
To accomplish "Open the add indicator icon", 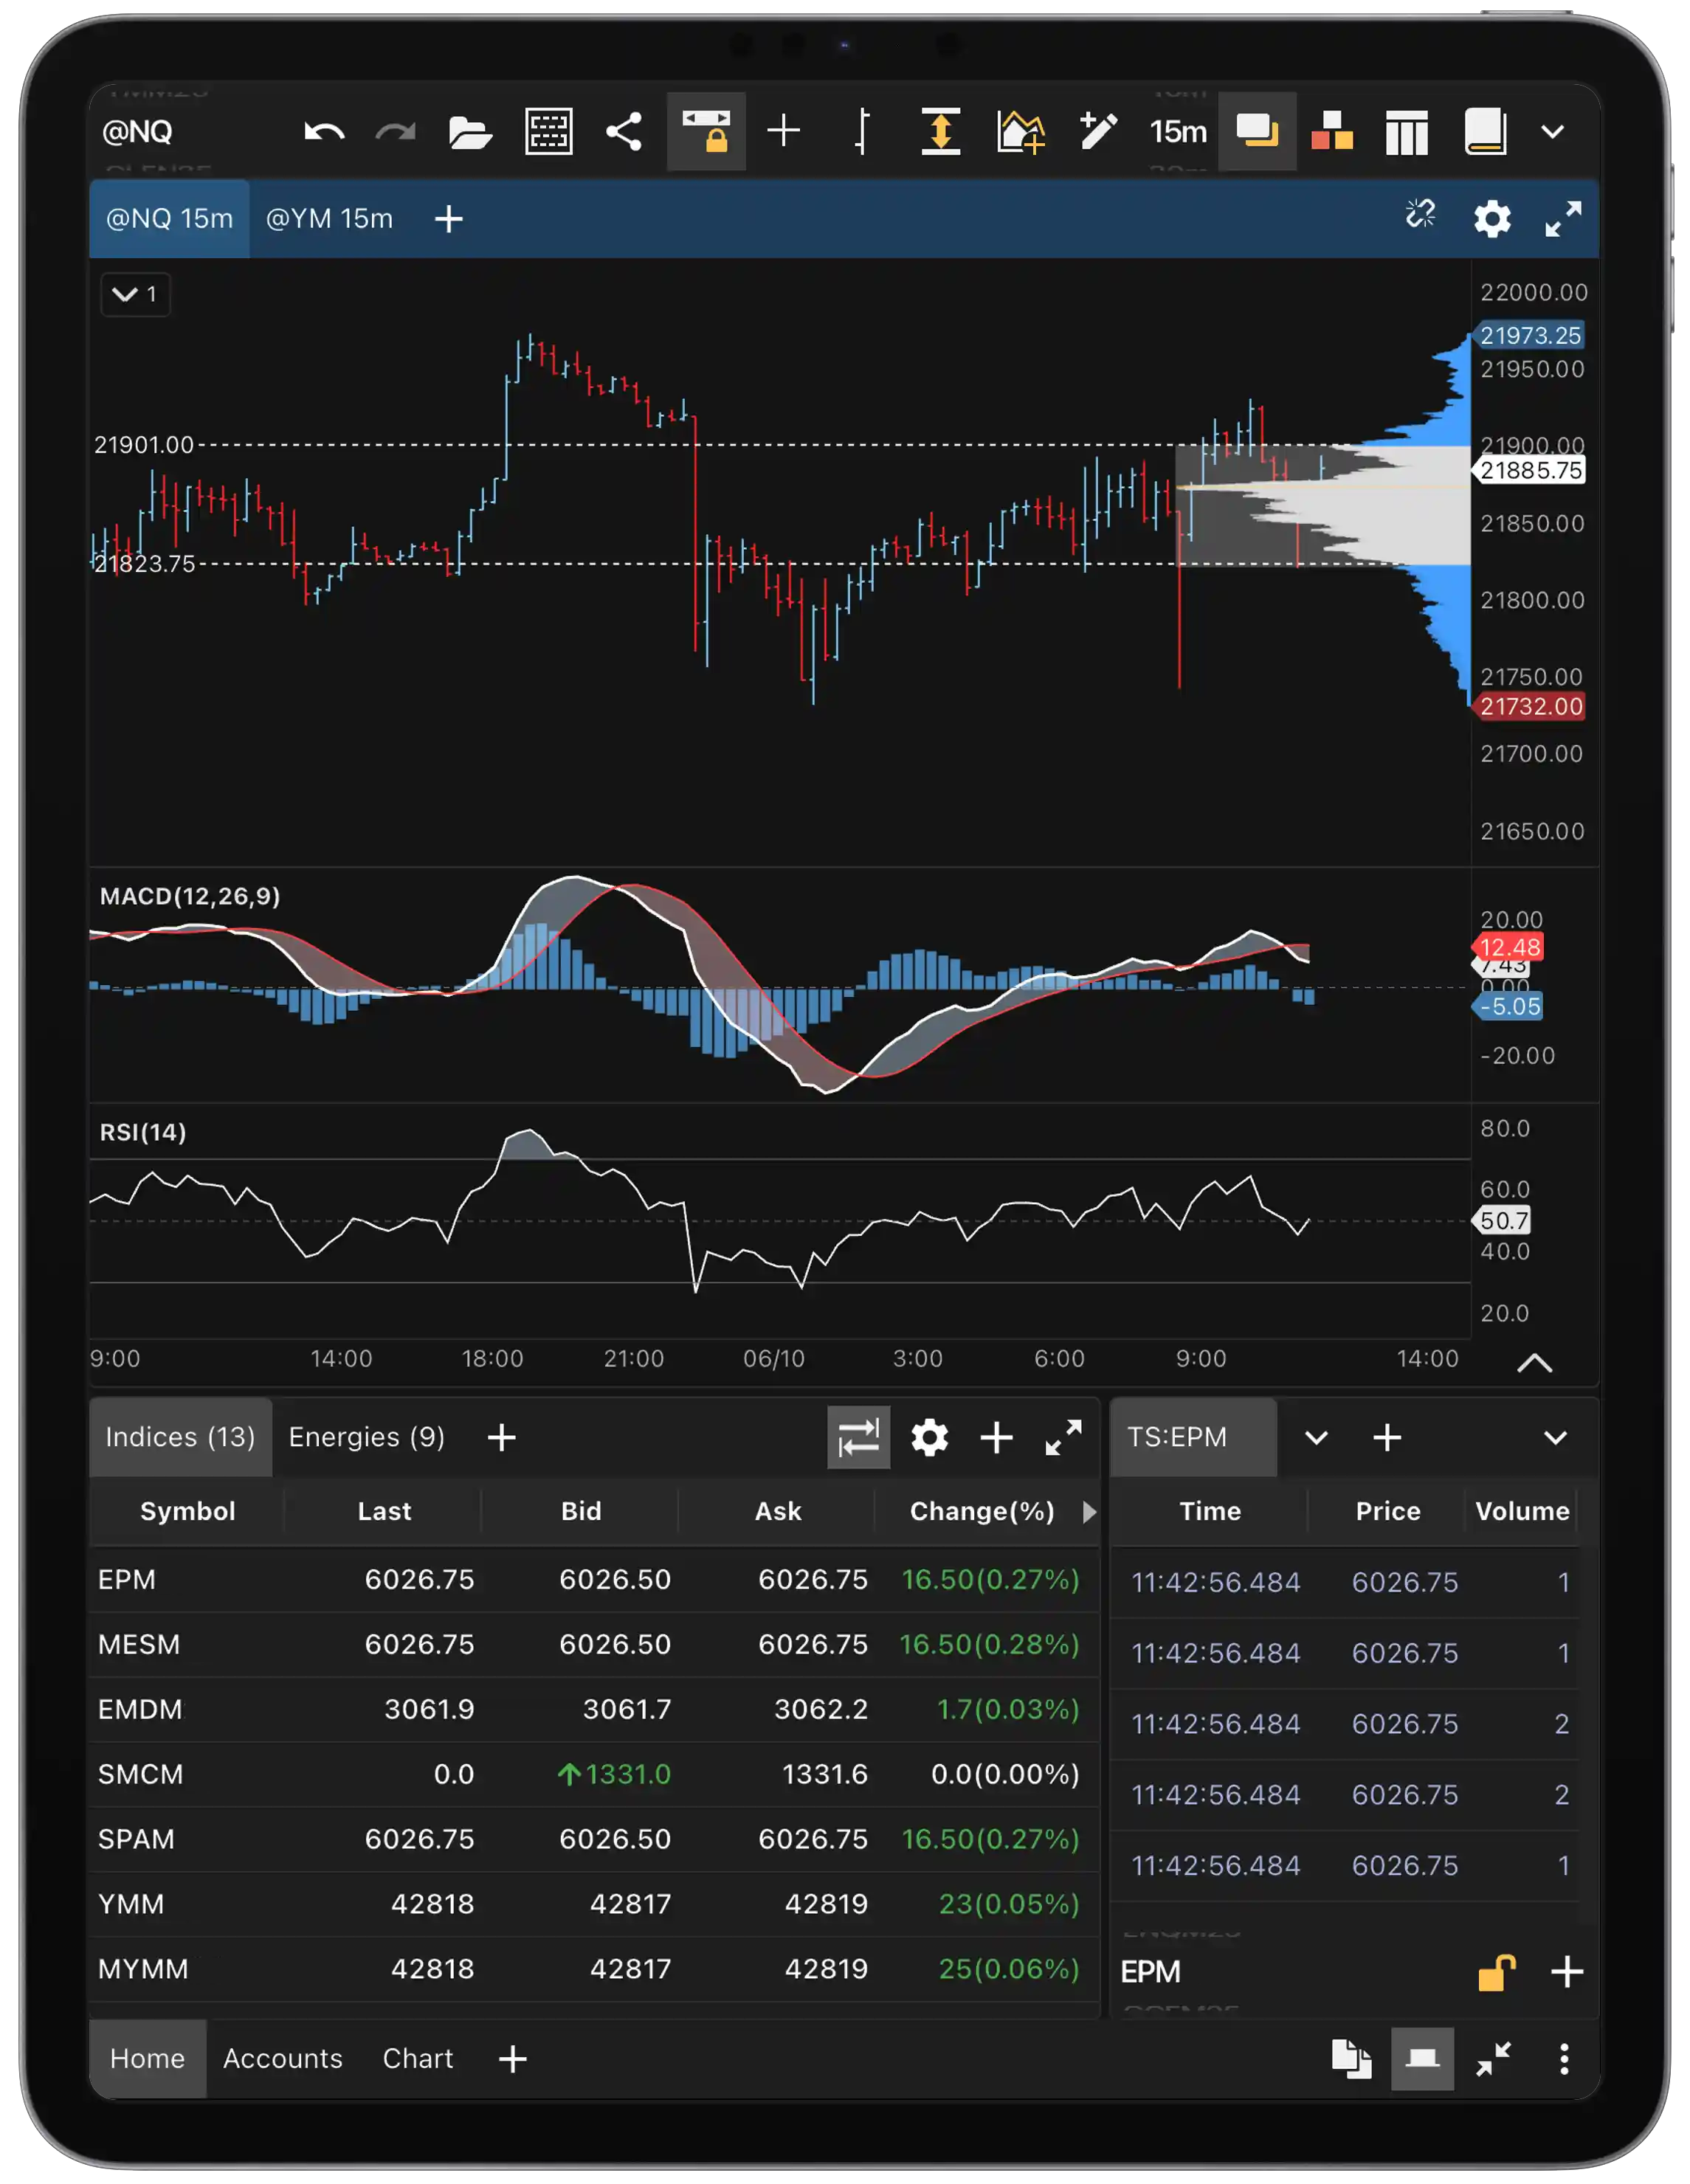I will (x=1020, y=131).
